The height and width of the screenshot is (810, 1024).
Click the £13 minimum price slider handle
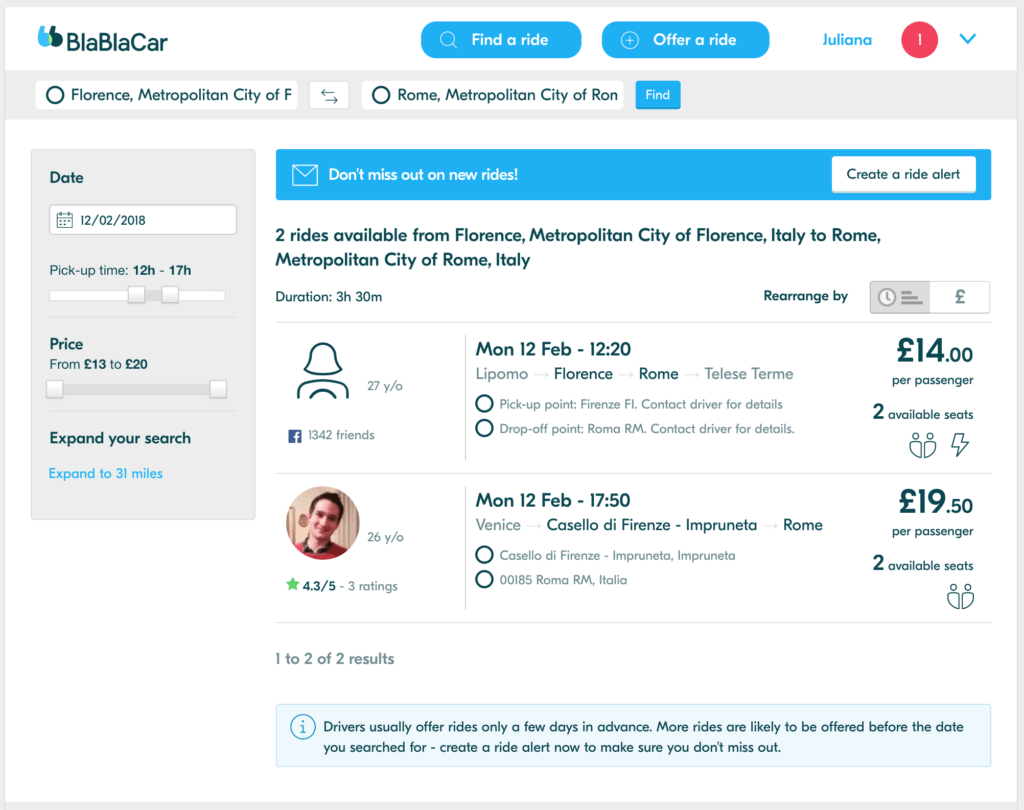point(55,389)
